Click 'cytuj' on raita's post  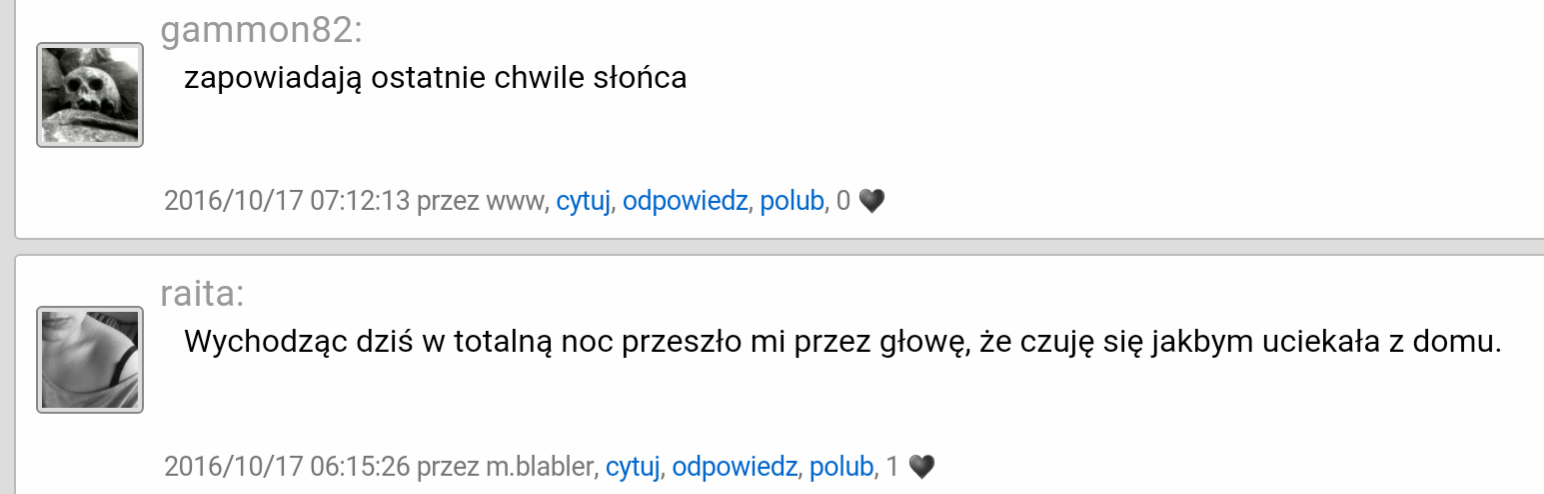(633, 466)
